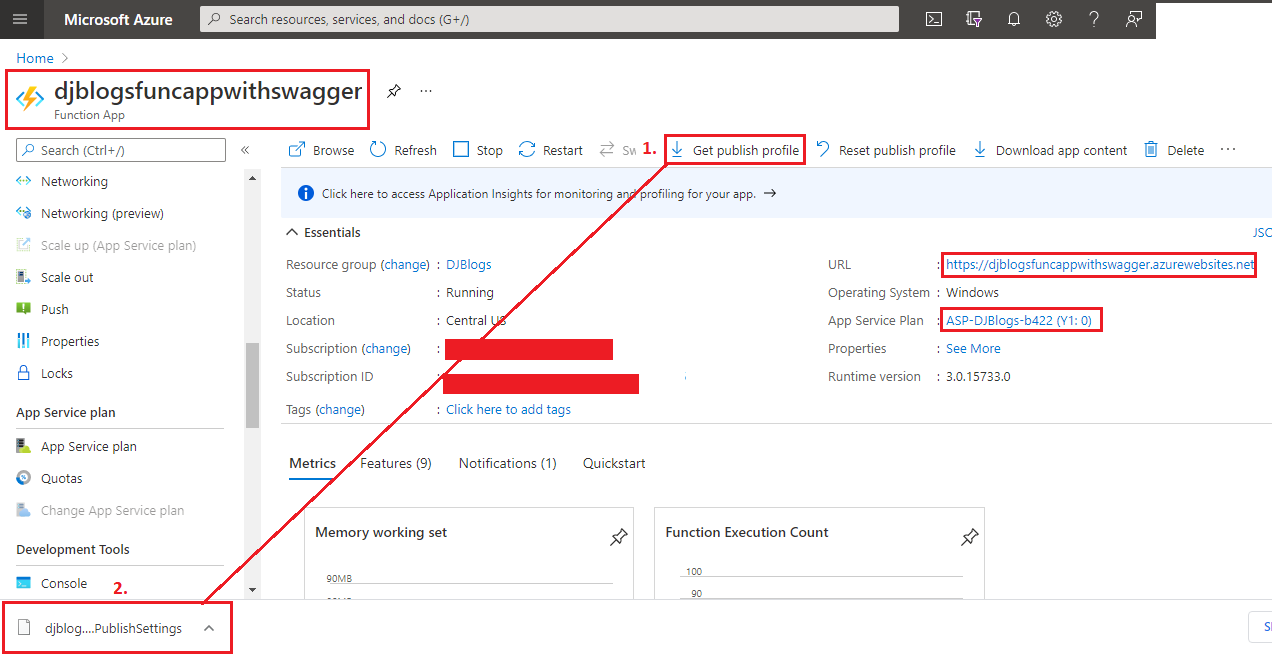Select the Notifications (1) tab
This screenshot has height=656, width=1272.
(x=508, y=463)
